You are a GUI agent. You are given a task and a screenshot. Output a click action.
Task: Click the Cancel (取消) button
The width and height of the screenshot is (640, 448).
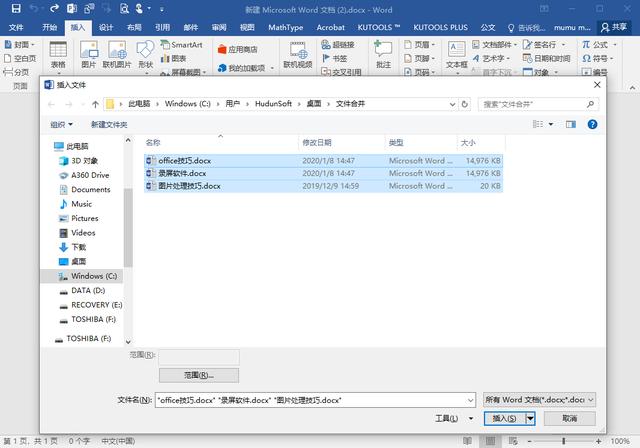coord(569,419)
